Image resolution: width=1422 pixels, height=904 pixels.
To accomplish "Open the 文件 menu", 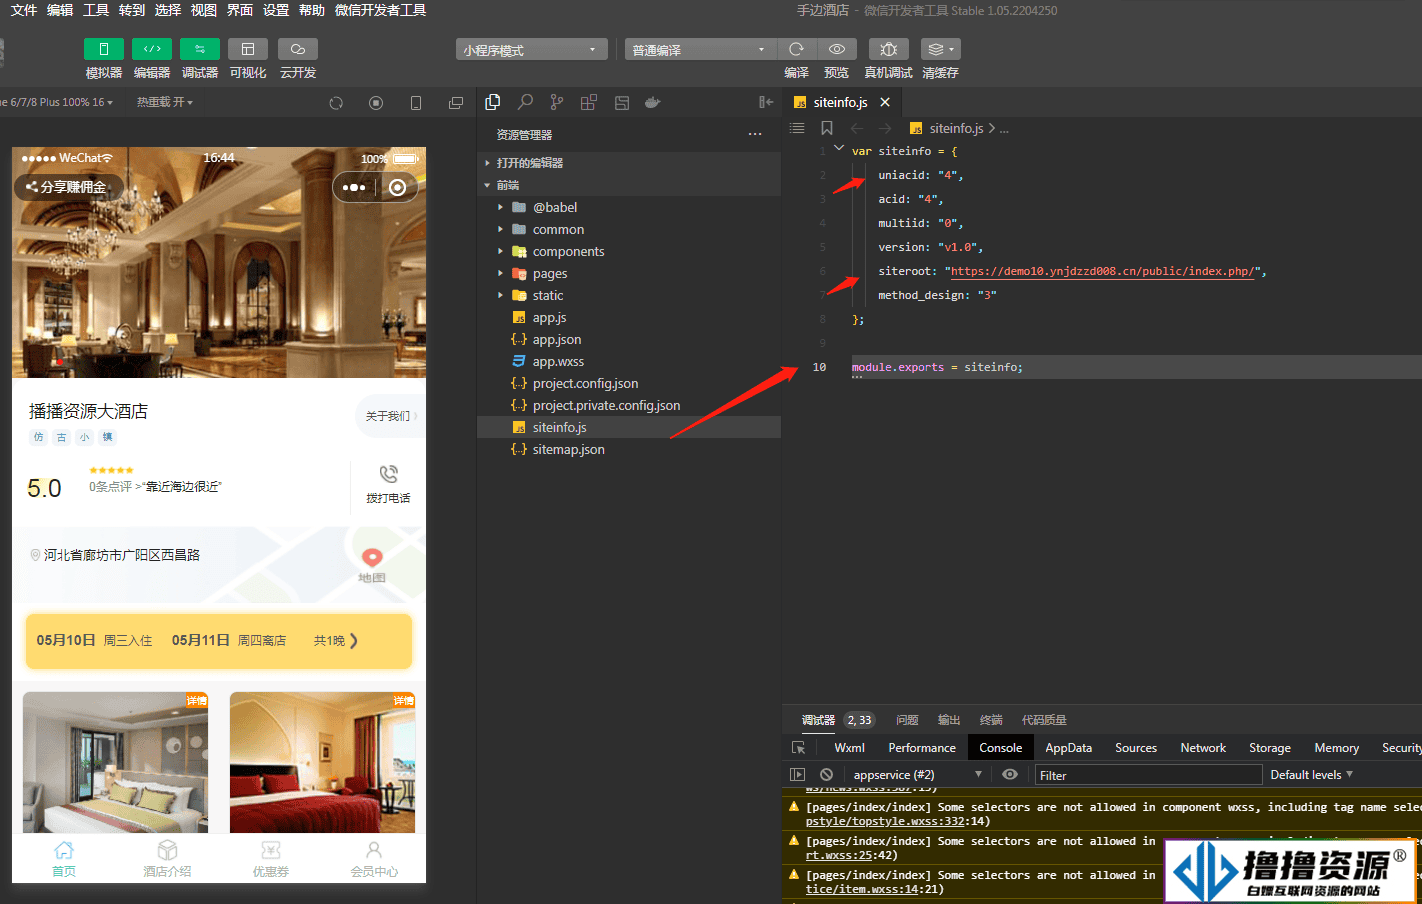I will pyautogui.click(x=24, y=10).
